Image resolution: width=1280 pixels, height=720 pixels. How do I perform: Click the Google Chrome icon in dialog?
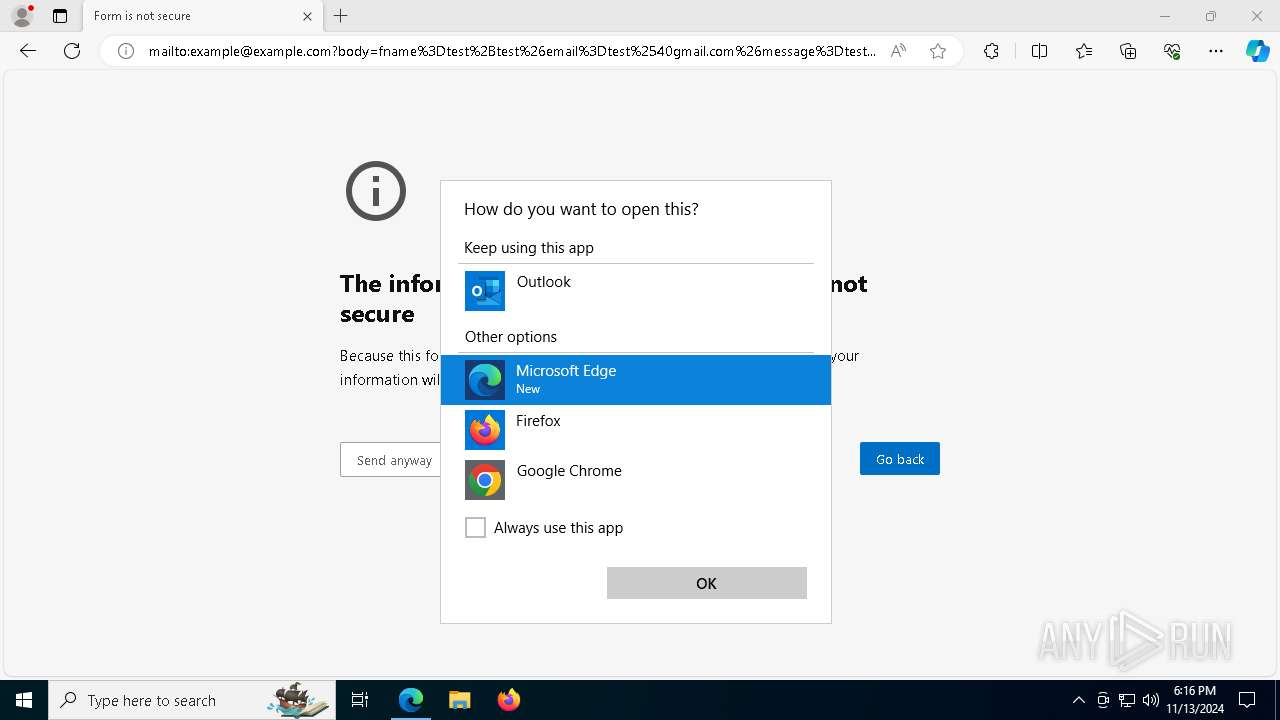(485, 480)
